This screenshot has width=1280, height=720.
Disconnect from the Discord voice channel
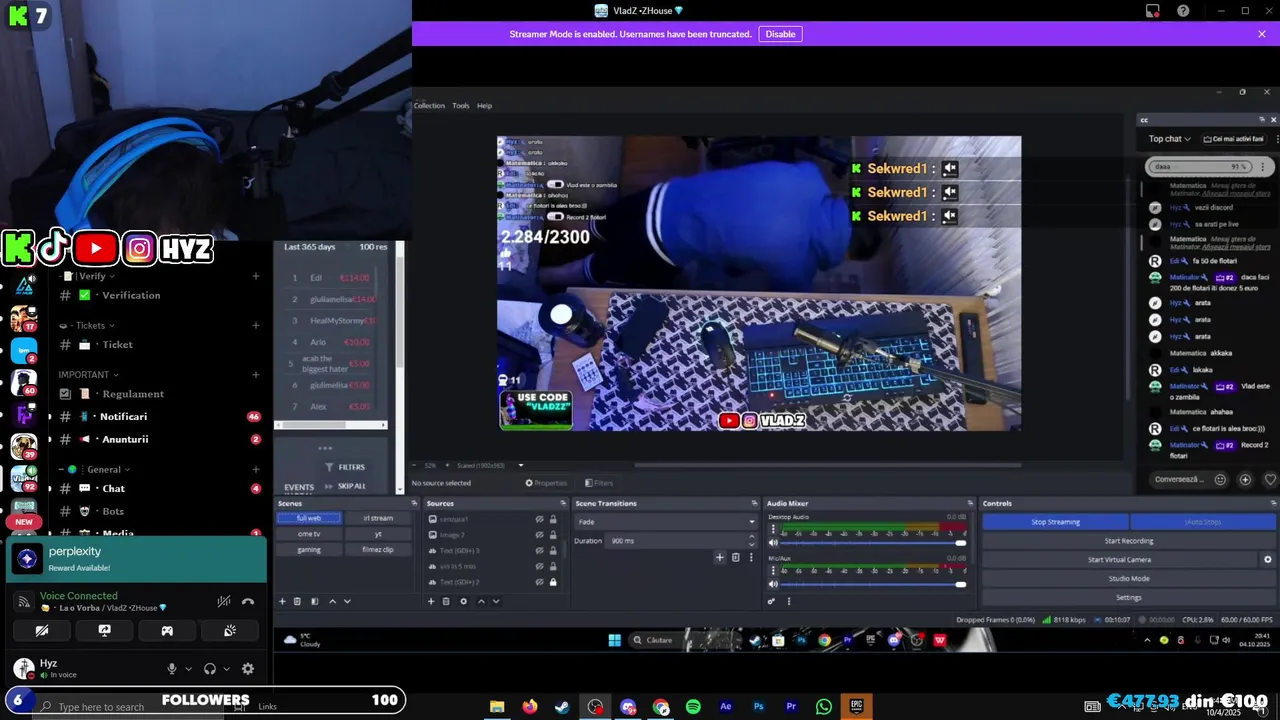248,601
